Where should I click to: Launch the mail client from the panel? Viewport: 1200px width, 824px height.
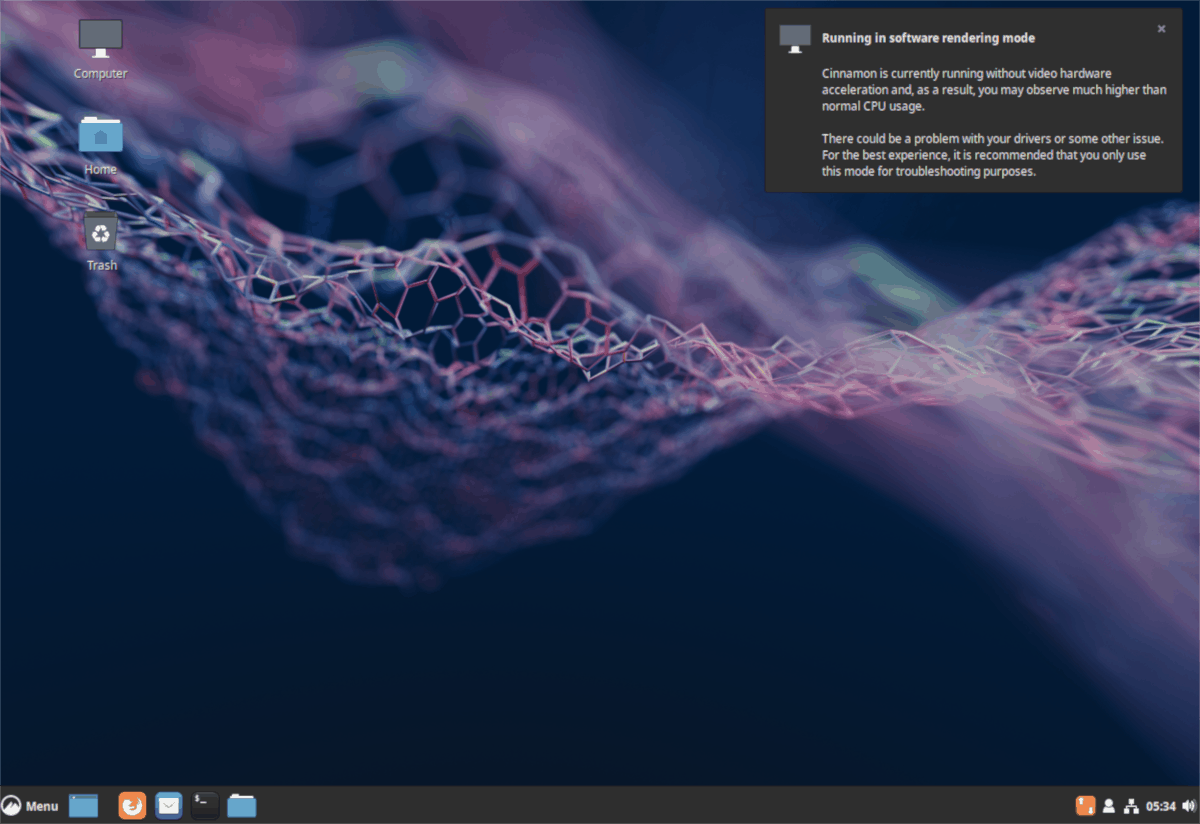tap(168, 805)
